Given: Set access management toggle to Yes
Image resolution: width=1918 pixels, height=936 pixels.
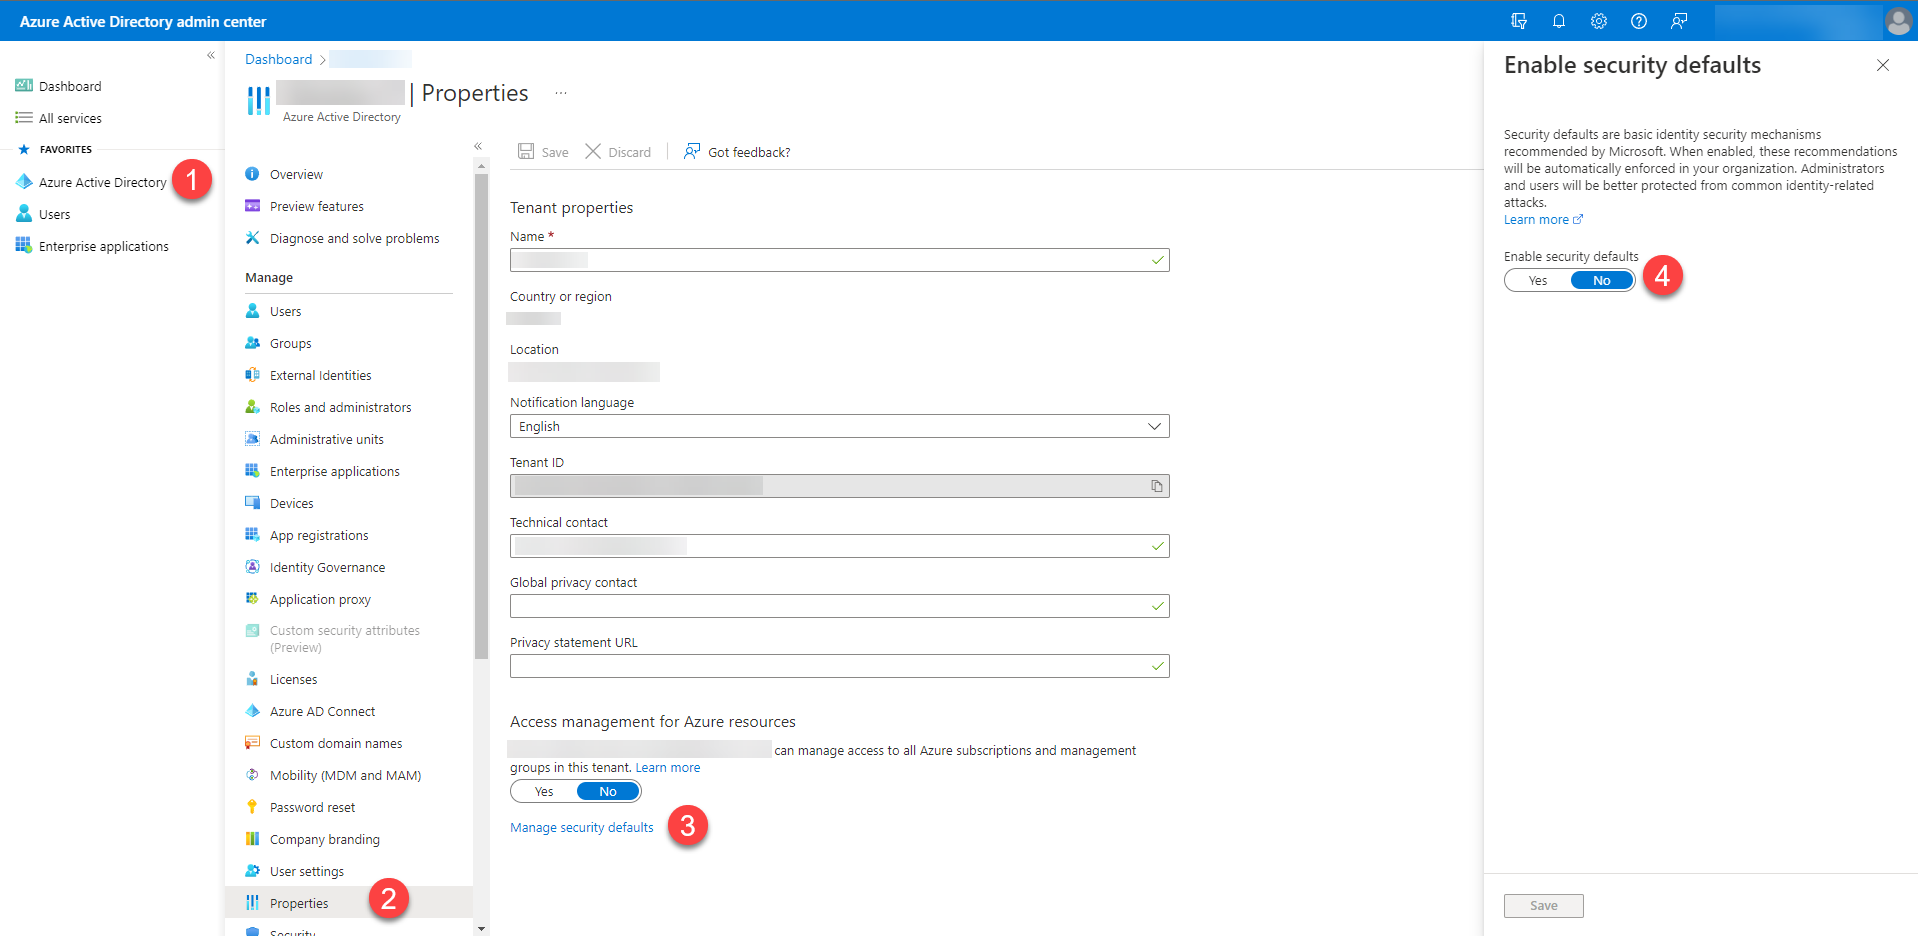Looking at the screenshot, I should [544, 791].
